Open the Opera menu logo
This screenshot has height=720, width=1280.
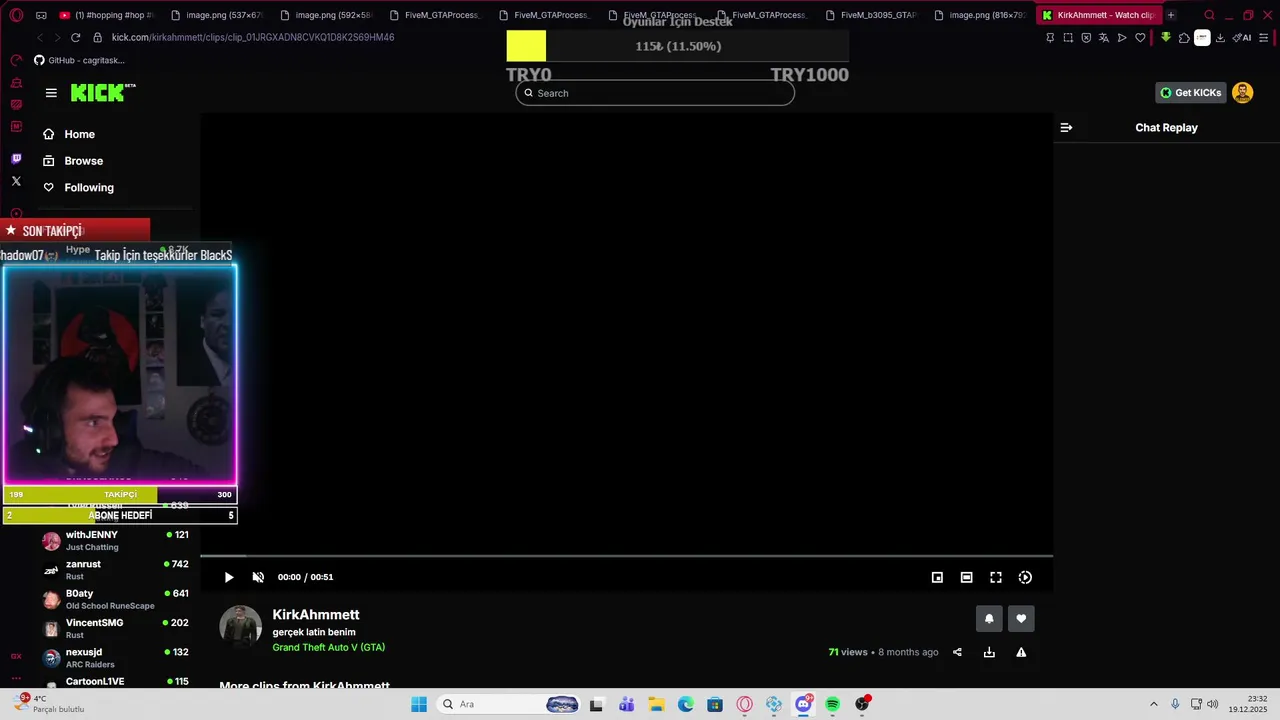point(16,15)
